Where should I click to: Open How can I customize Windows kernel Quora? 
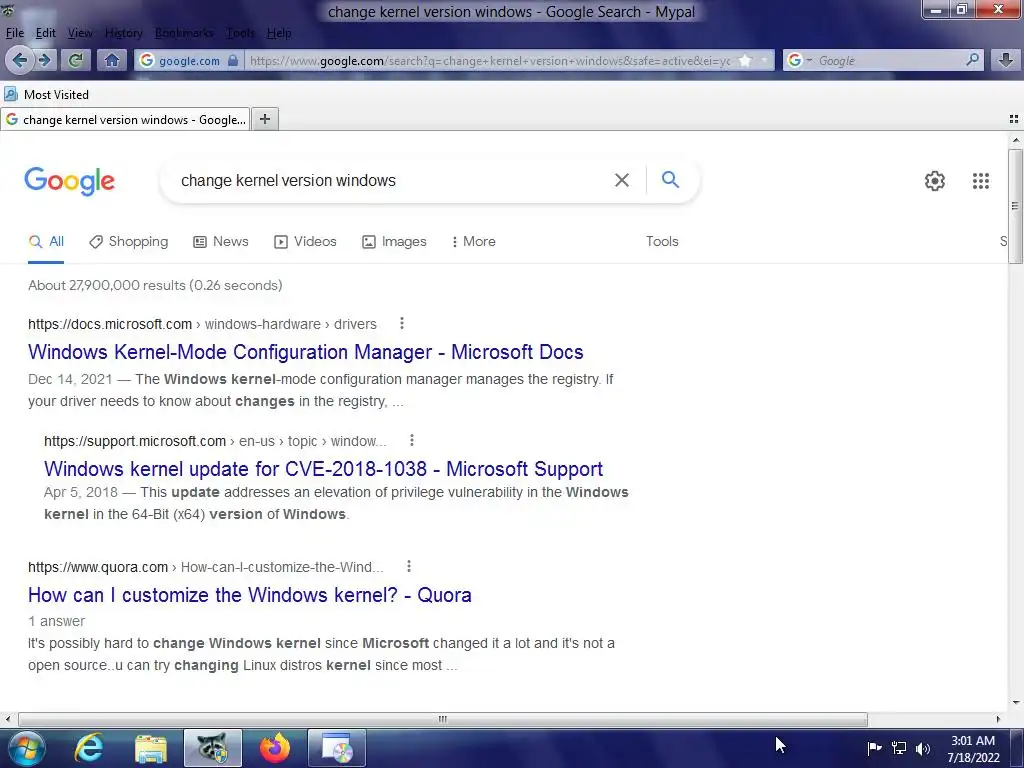click(249, 595)
